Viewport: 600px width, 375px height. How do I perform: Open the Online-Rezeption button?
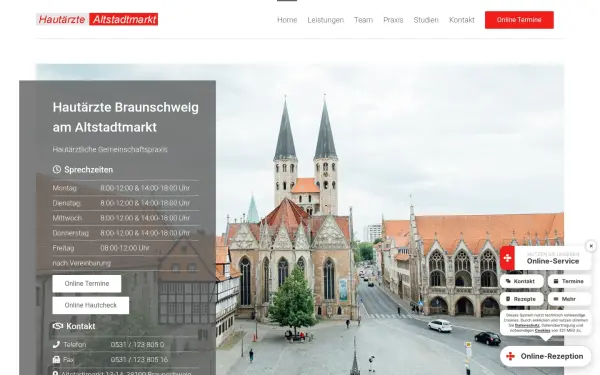tap(546, 356)
